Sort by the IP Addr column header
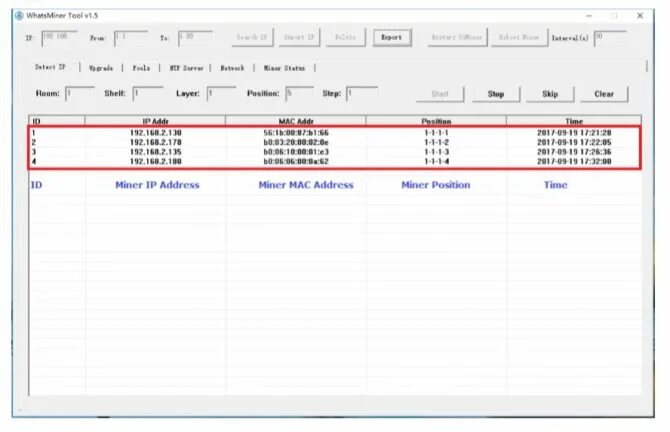This screenshot has width=670, height=432. click(155, 121)
